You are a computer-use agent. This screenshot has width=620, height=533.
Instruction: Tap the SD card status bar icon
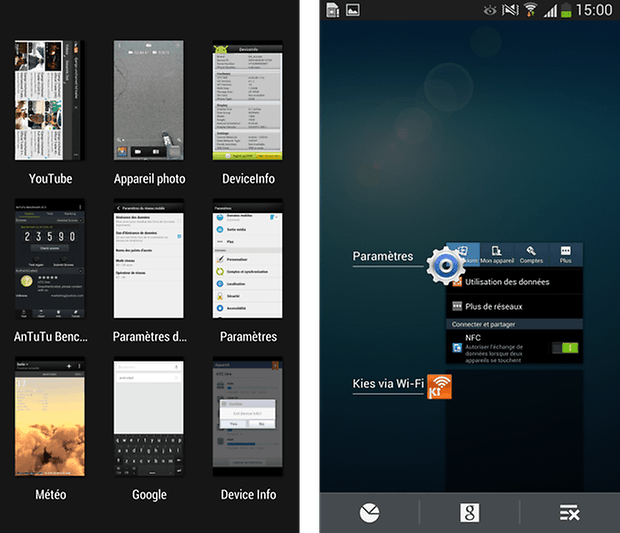pos(333,10)
